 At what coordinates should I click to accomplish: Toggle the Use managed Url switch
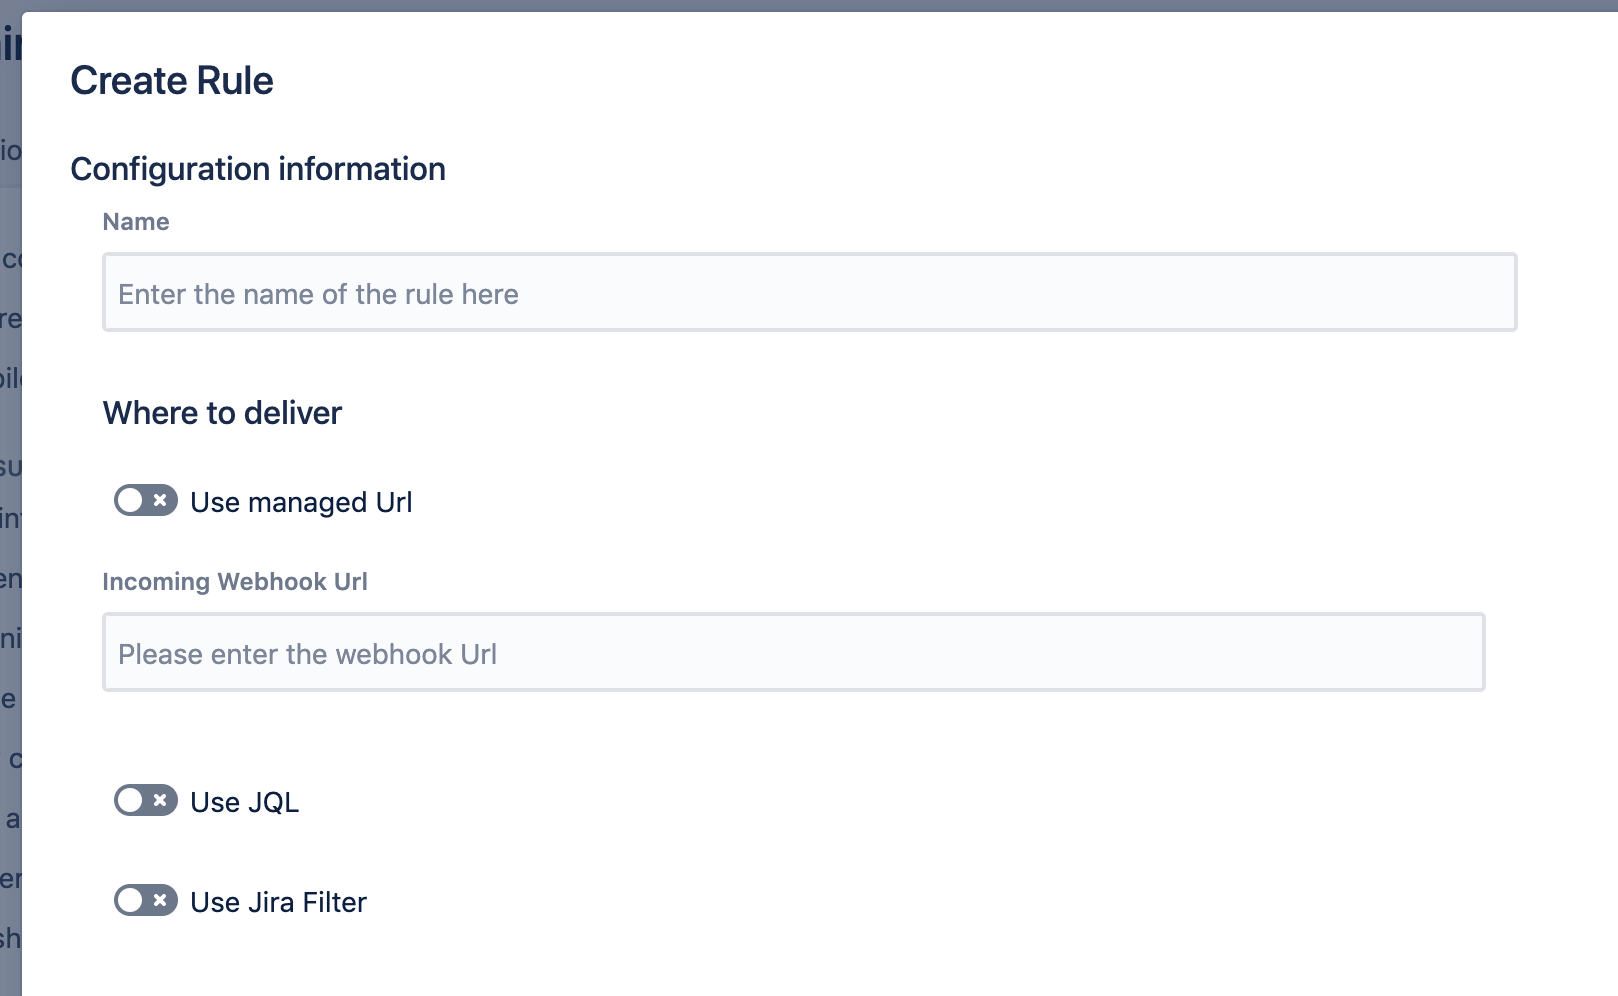point(146,500)
